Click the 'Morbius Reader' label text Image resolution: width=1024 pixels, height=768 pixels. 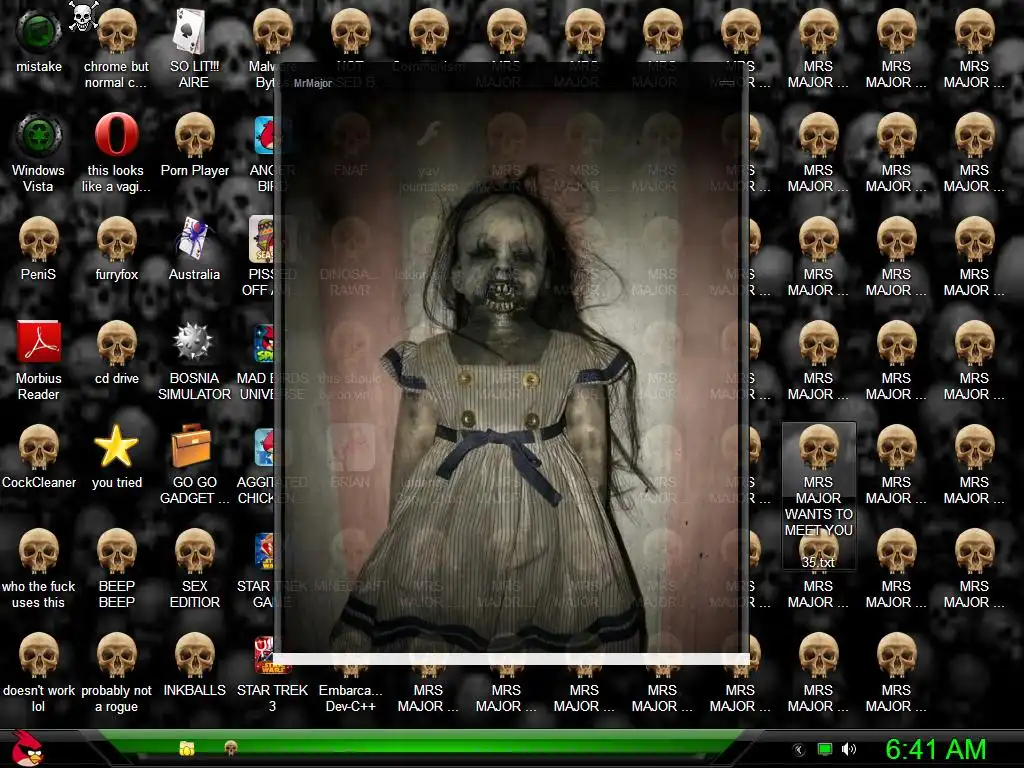[x=39, y=386]
